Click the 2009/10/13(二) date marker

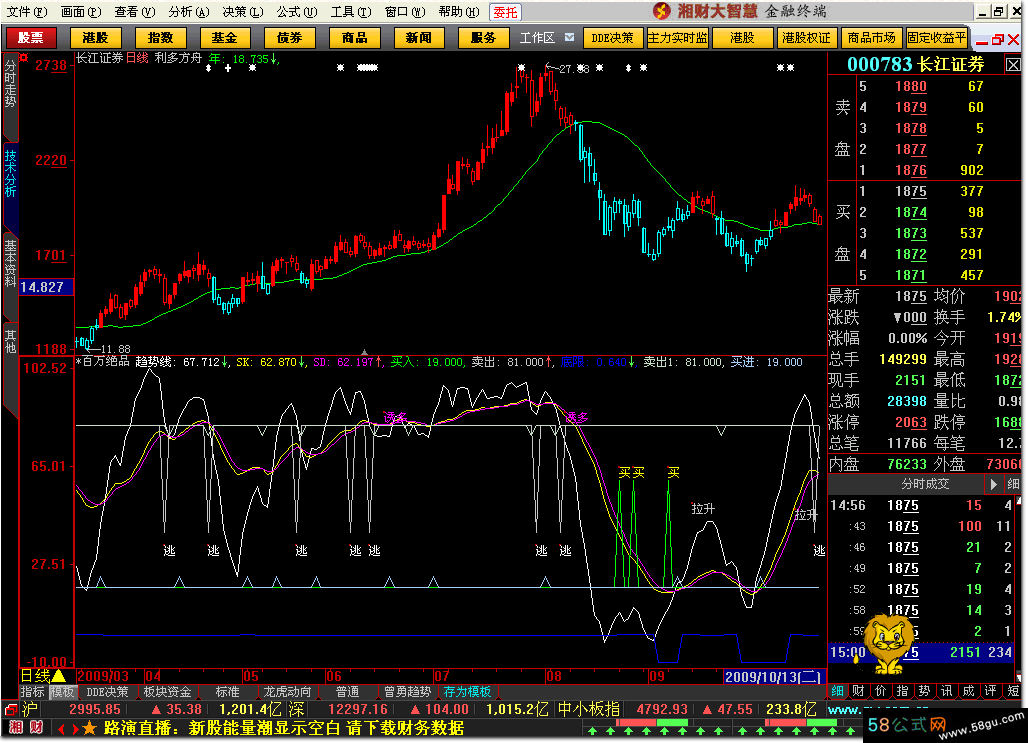(x=773, y=676)
